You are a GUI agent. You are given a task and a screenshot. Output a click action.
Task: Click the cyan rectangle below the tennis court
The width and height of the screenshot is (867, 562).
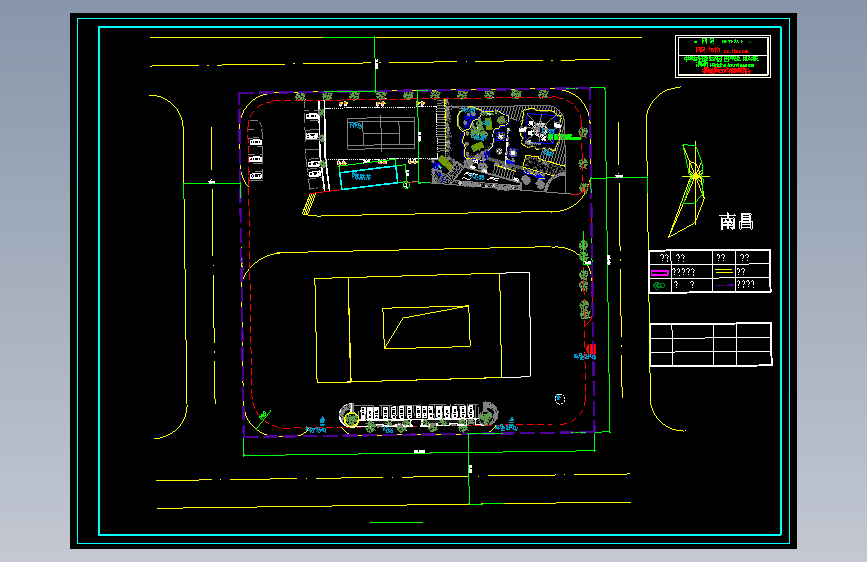coord(369,177)
